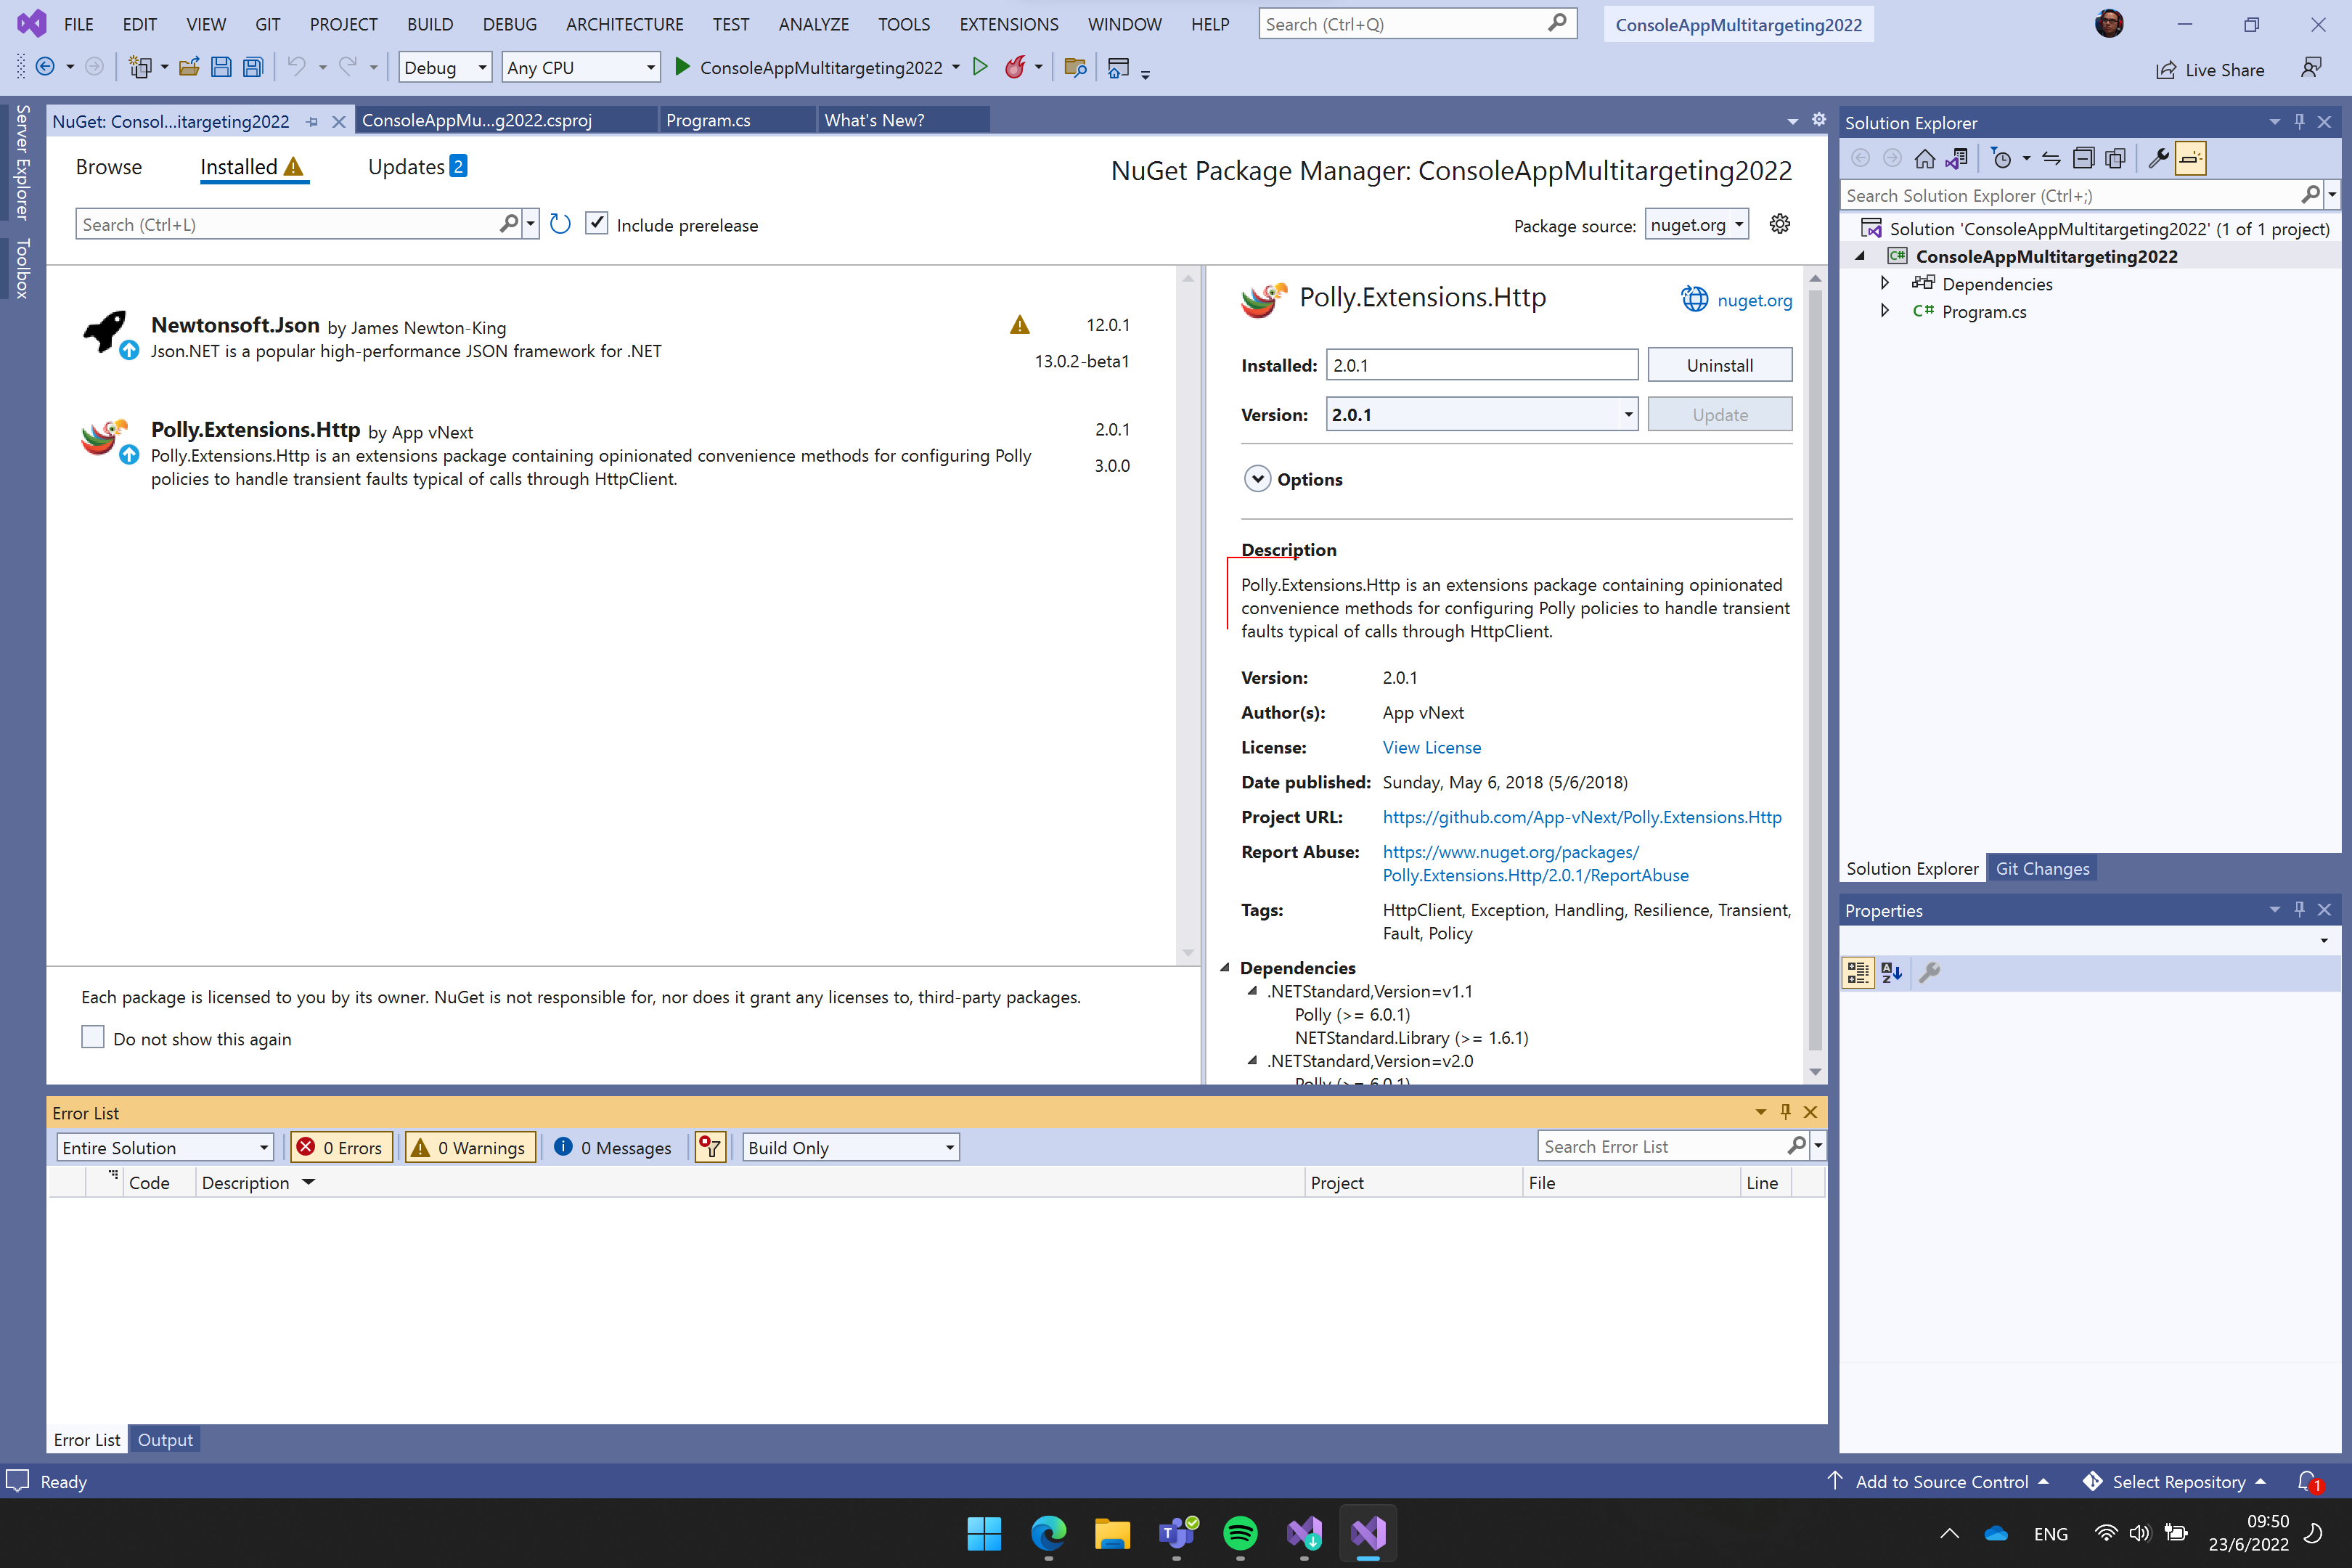The height and width of the screenshot is (1568, 2352).
Task: Open the NuGet package source settings gear
Action: (x=1780, y=224)
